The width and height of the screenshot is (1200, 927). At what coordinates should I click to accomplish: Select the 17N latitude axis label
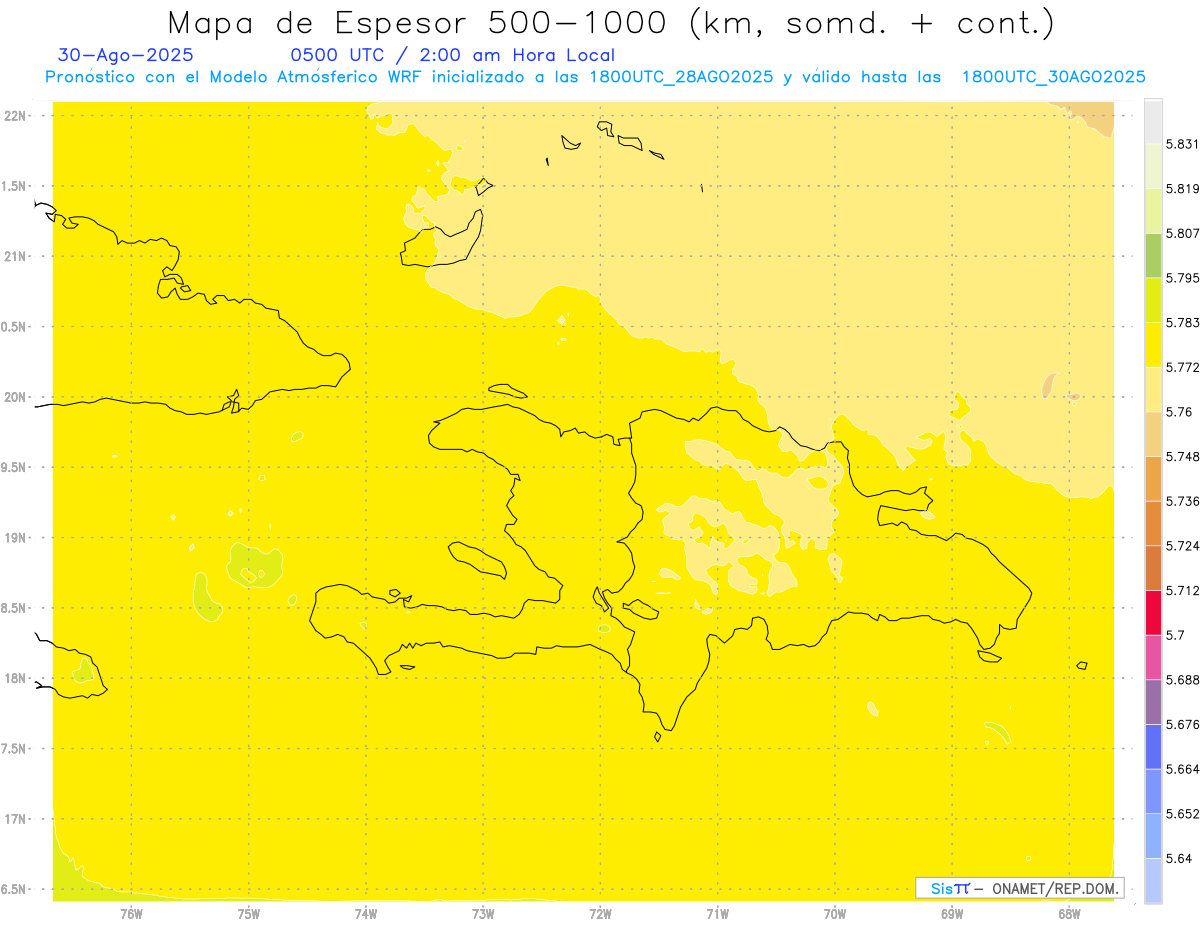16,819
